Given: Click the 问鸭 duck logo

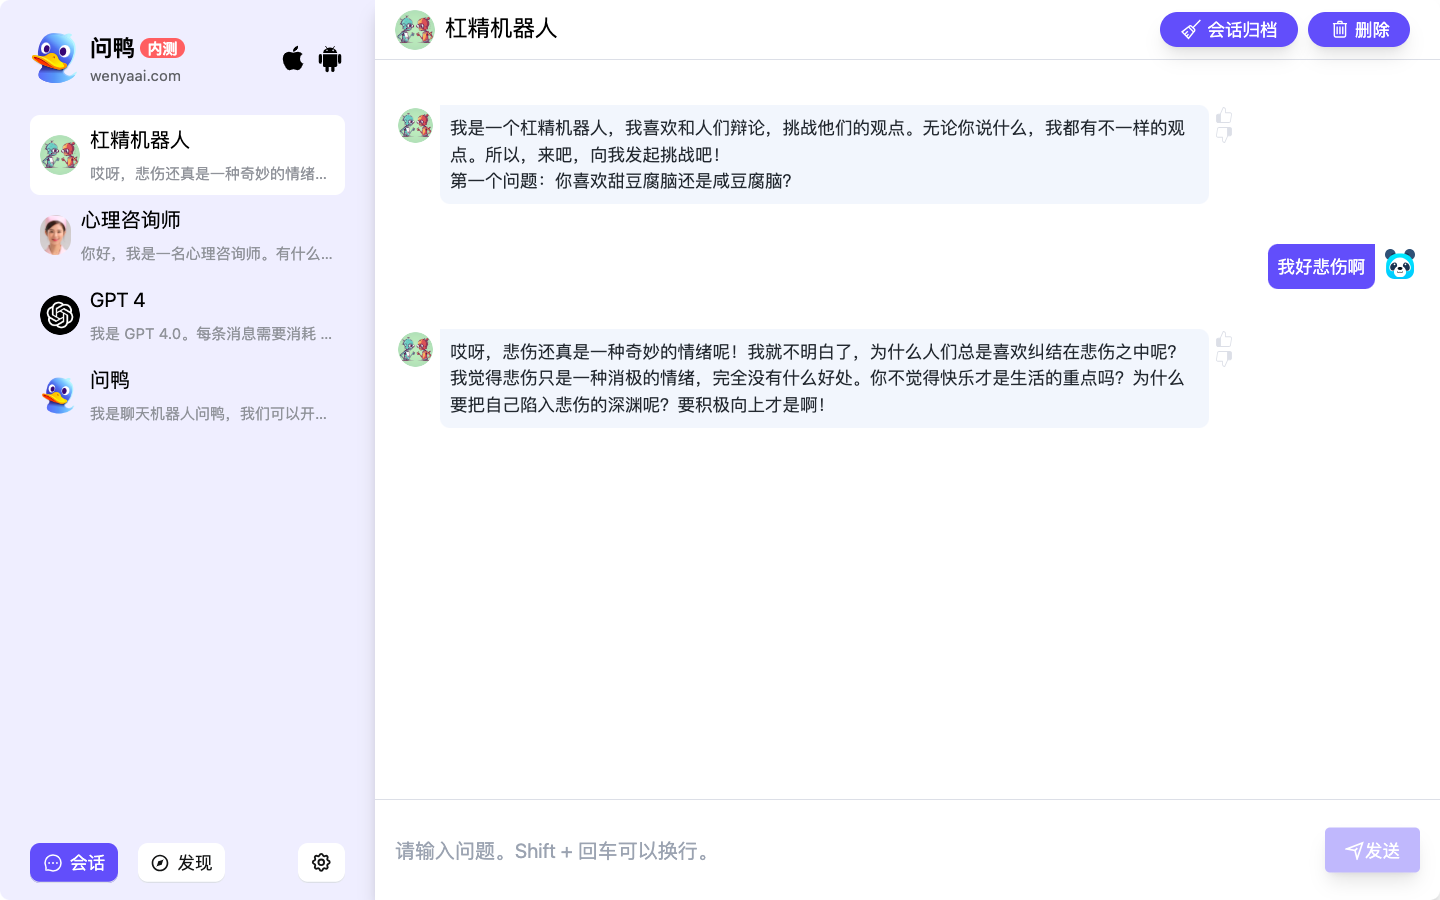Looking at the screenshot, I should point(55,58).
